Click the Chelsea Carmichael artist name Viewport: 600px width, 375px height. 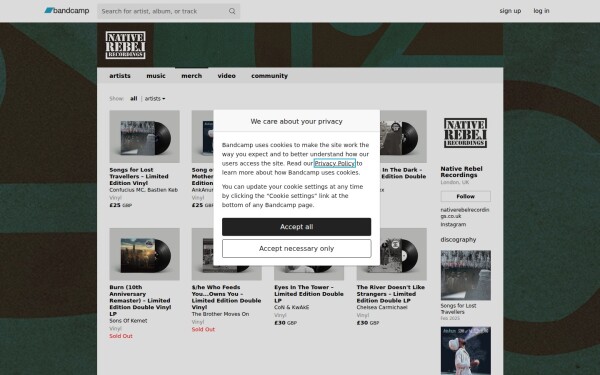pyautogui.click(x=382, y=307)
